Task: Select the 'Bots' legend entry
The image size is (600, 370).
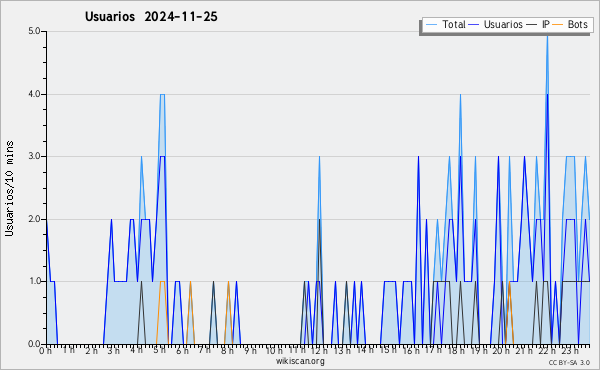Action: coord(570,24)
